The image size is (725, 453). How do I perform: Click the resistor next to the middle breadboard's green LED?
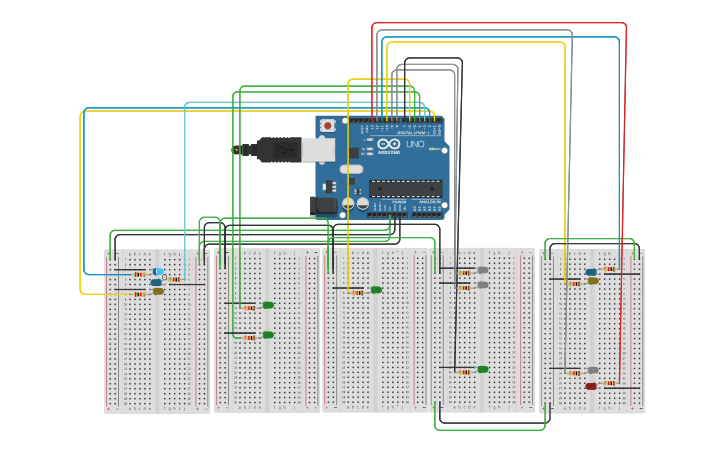click(x=357, y=292)
